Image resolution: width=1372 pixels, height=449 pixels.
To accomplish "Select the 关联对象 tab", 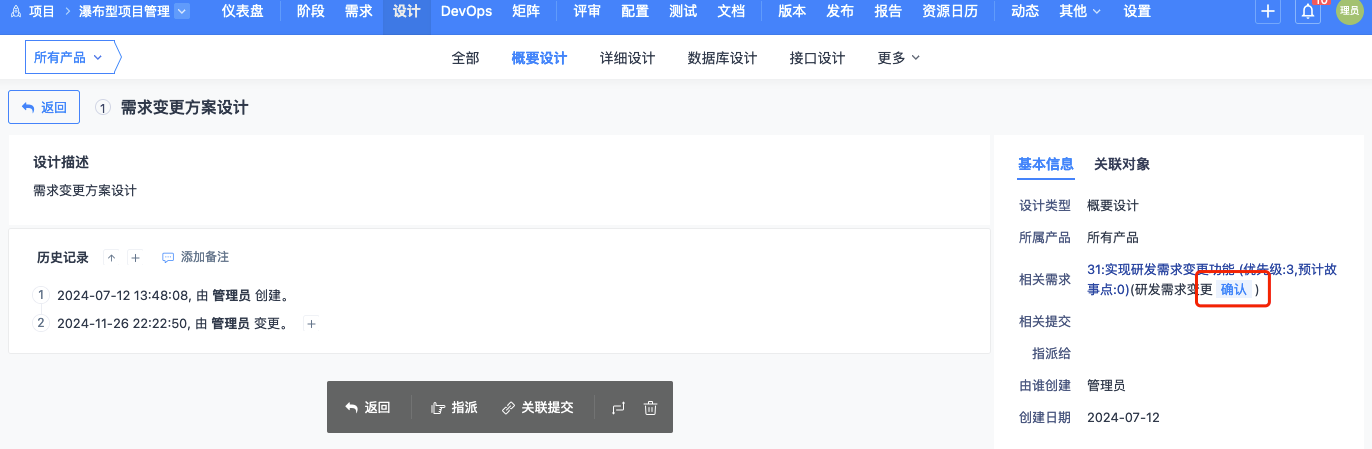I will 1122,164.
